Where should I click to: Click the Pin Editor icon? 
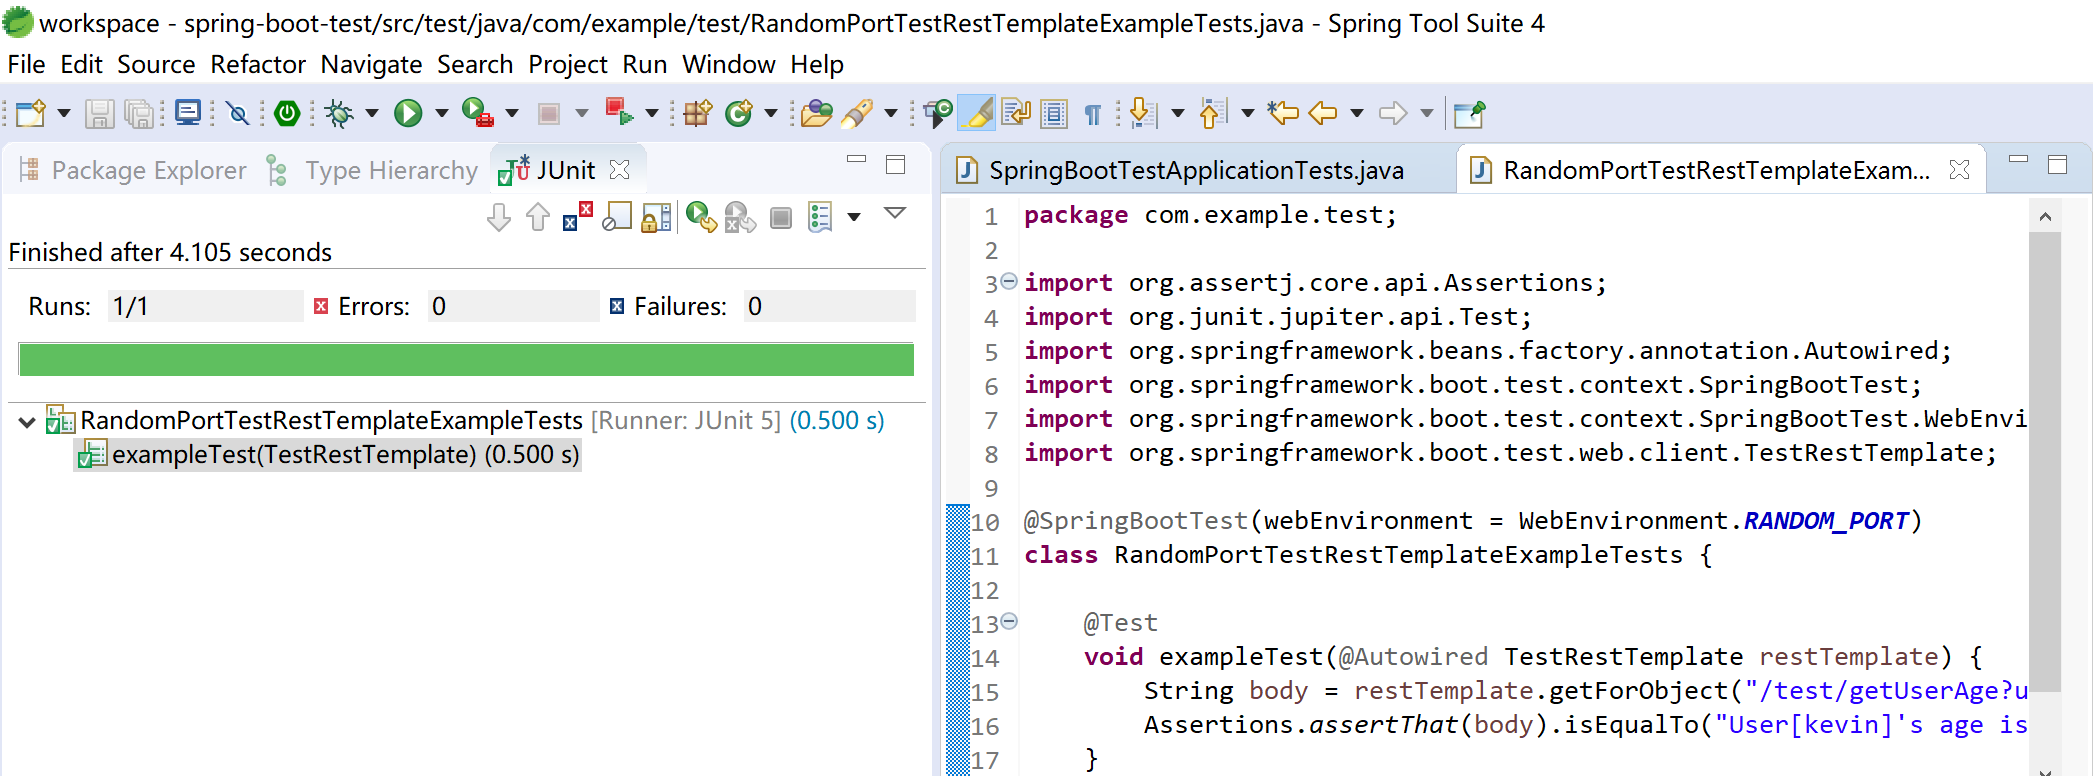point(1468,113)
